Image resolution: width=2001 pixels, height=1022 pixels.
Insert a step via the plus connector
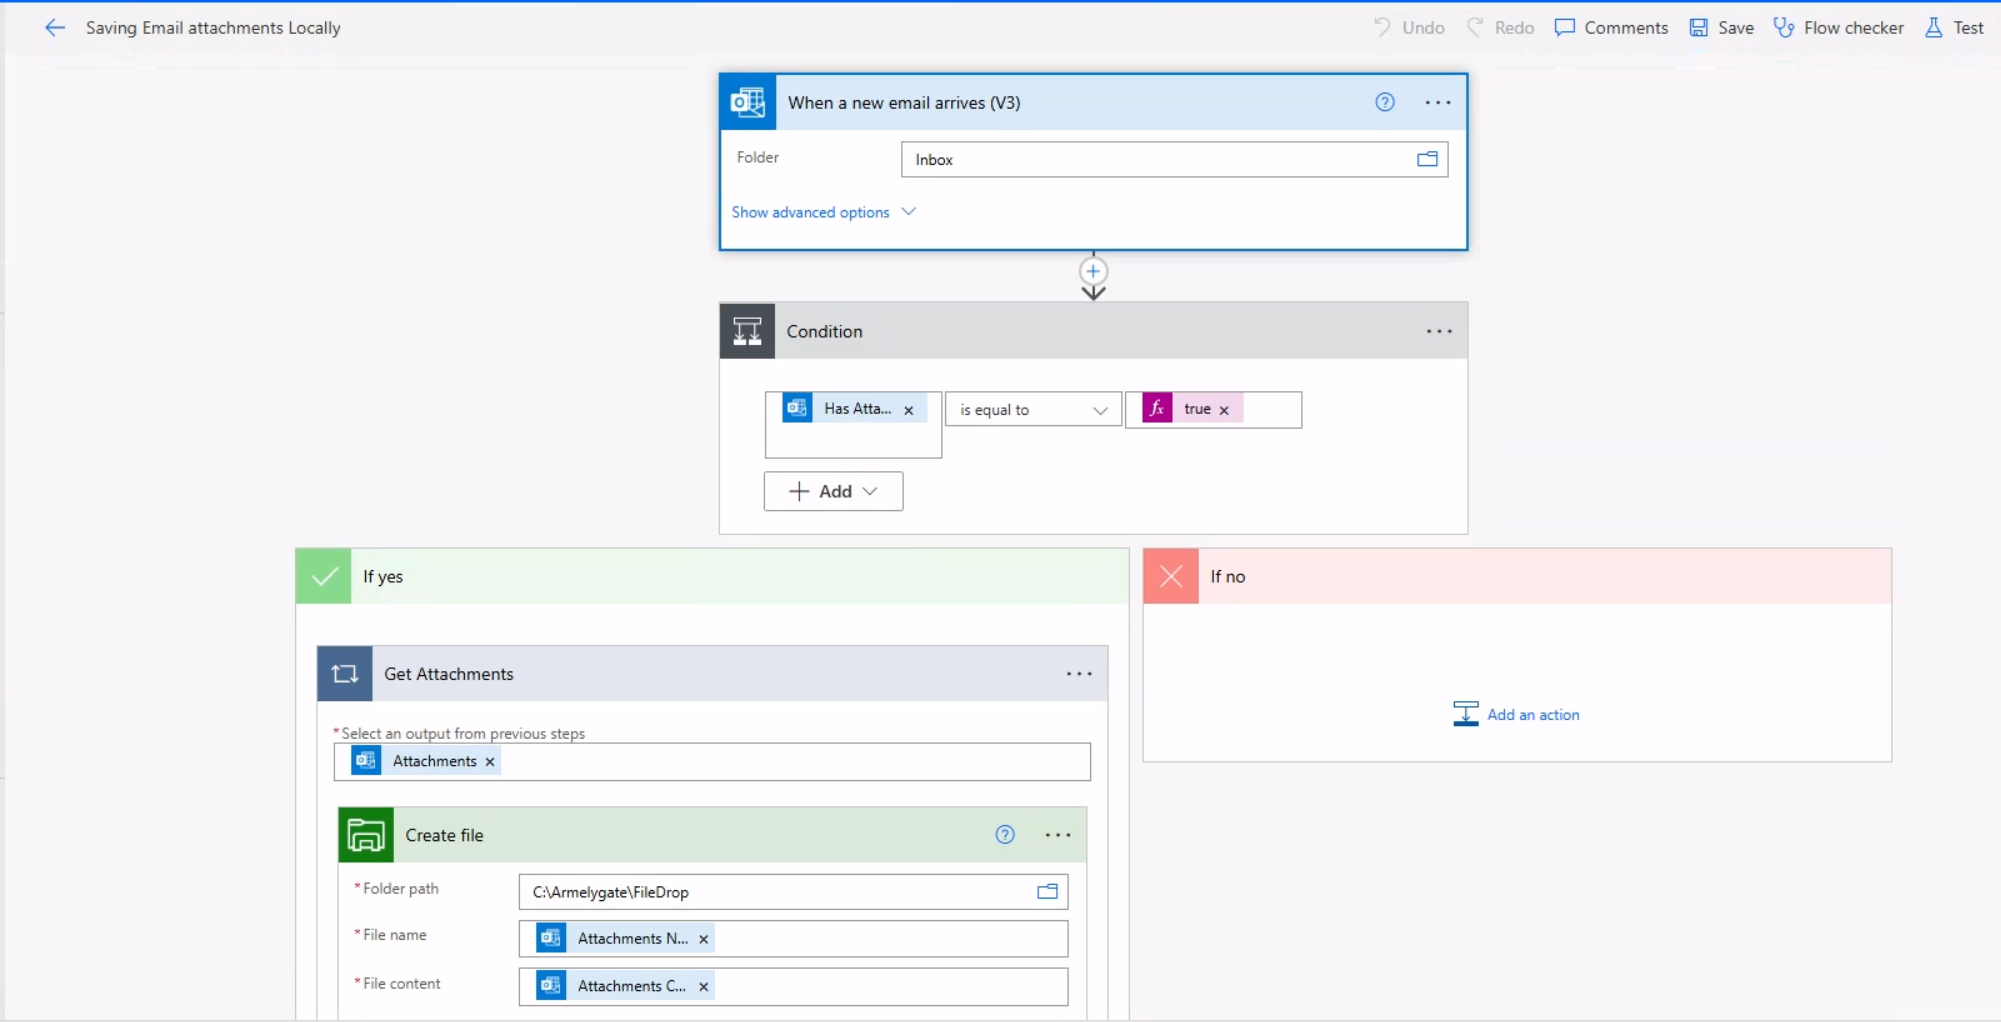point(1093,271)
